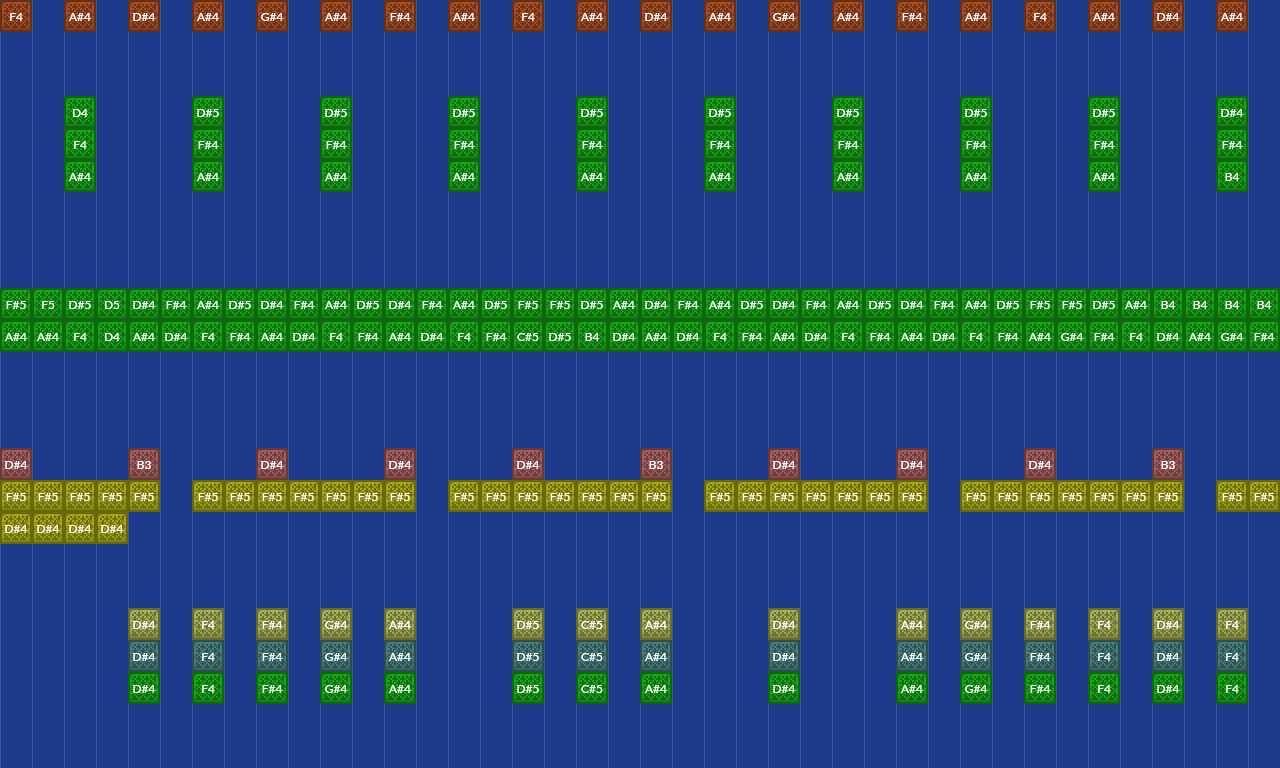
Task: Click the G#4 note directly below a B4 note
Action: coord(1232,336)
